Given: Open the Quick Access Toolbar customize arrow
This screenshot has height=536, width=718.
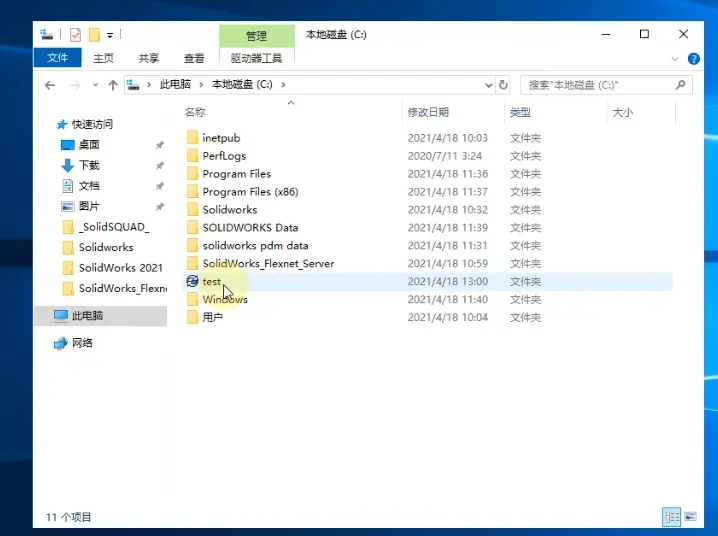Looking at the screenshot, I should tap(110, 35).
